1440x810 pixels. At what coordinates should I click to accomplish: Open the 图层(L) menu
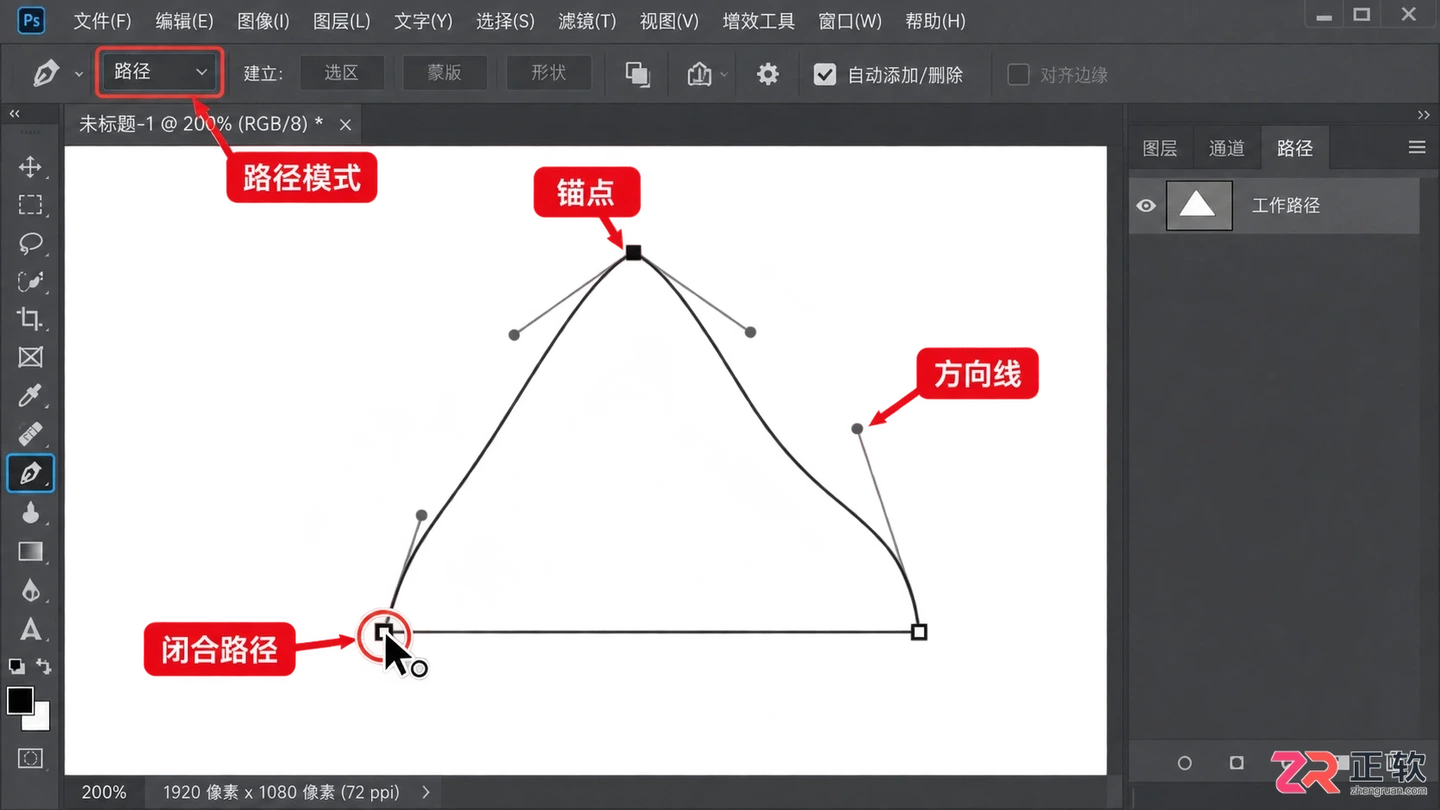point(341,21)
